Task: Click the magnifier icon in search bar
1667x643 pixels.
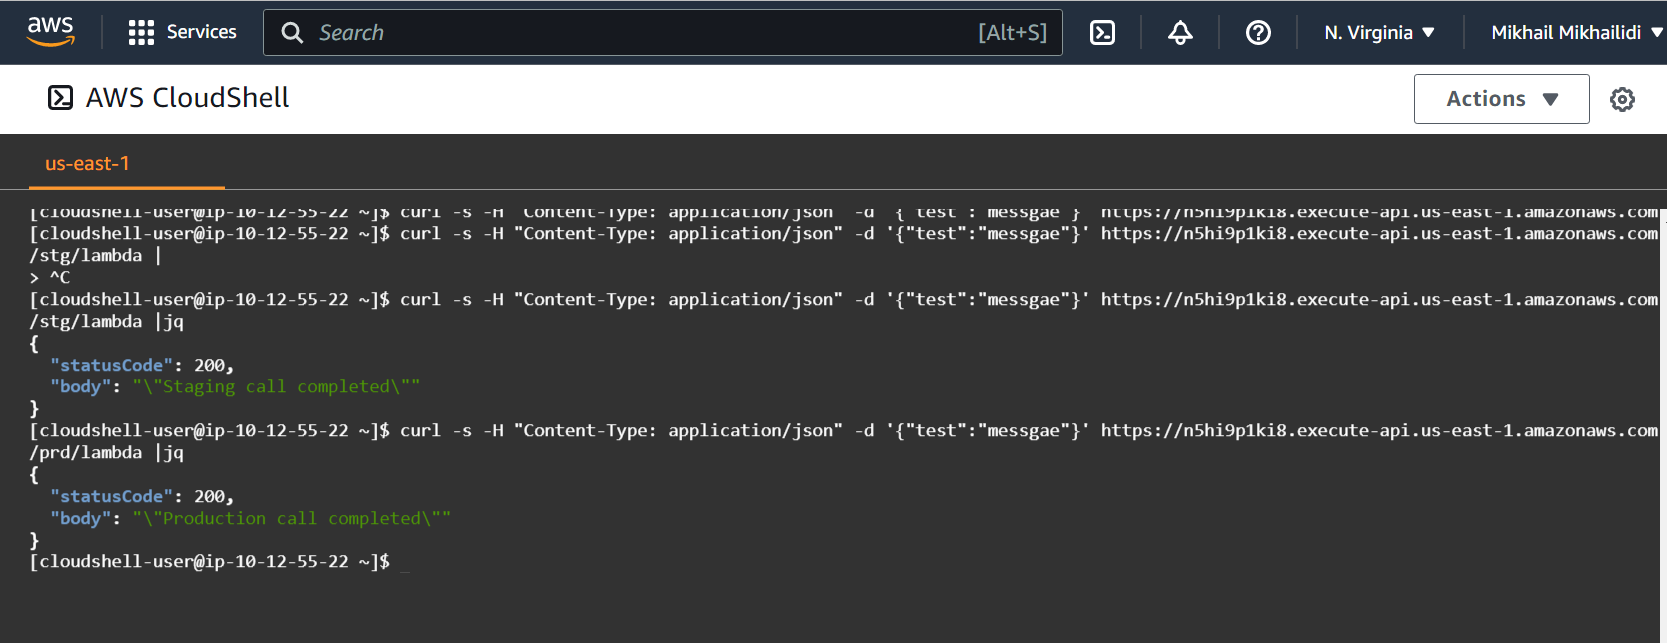Action: point(292,33)
